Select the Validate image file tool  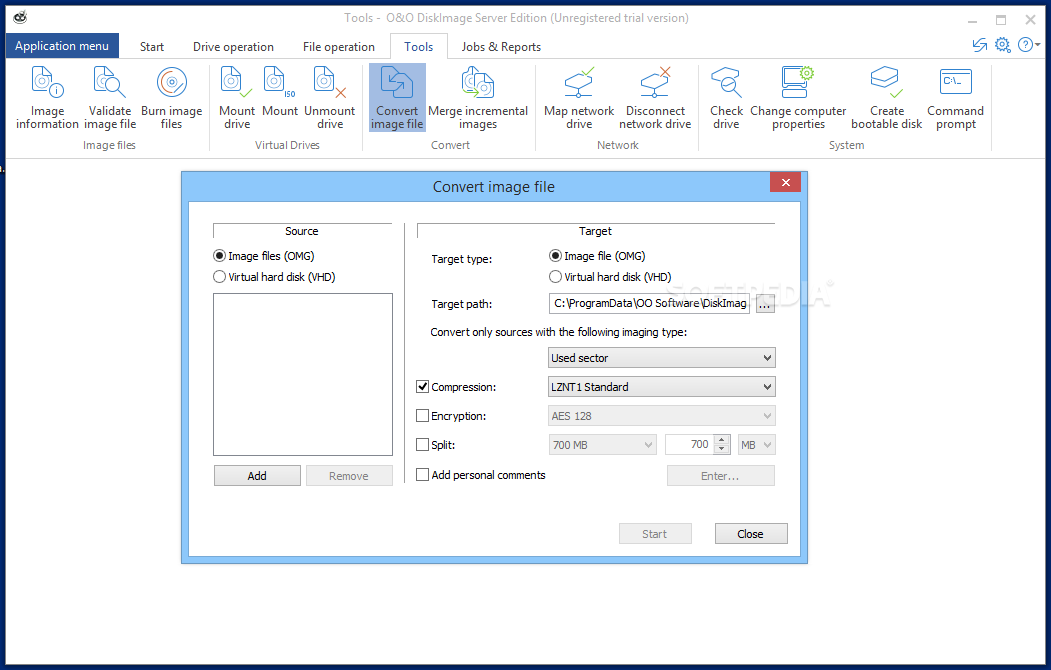coord(110,98)
